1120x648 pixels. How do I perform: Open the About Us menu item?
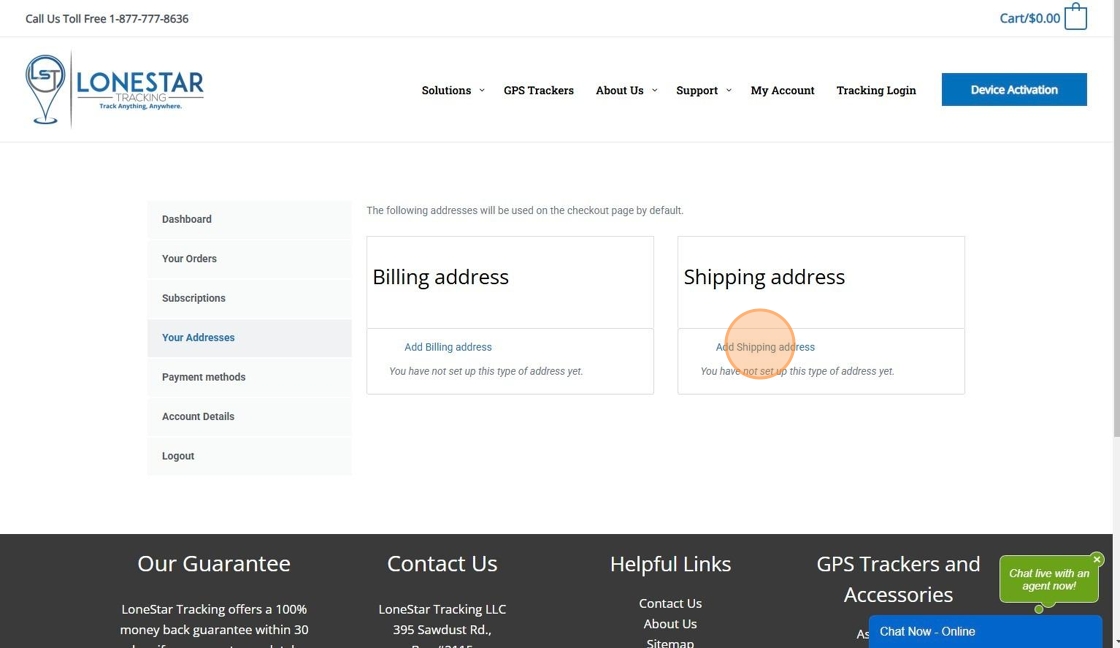click(619, 90)
